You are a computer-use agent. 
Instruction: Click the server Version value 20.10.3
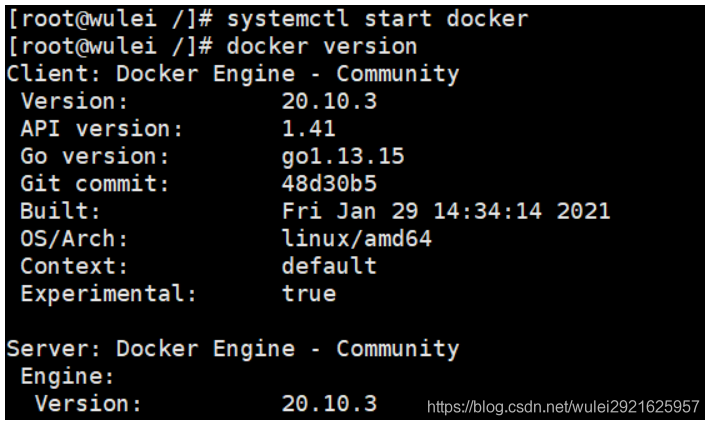[329, 404]
